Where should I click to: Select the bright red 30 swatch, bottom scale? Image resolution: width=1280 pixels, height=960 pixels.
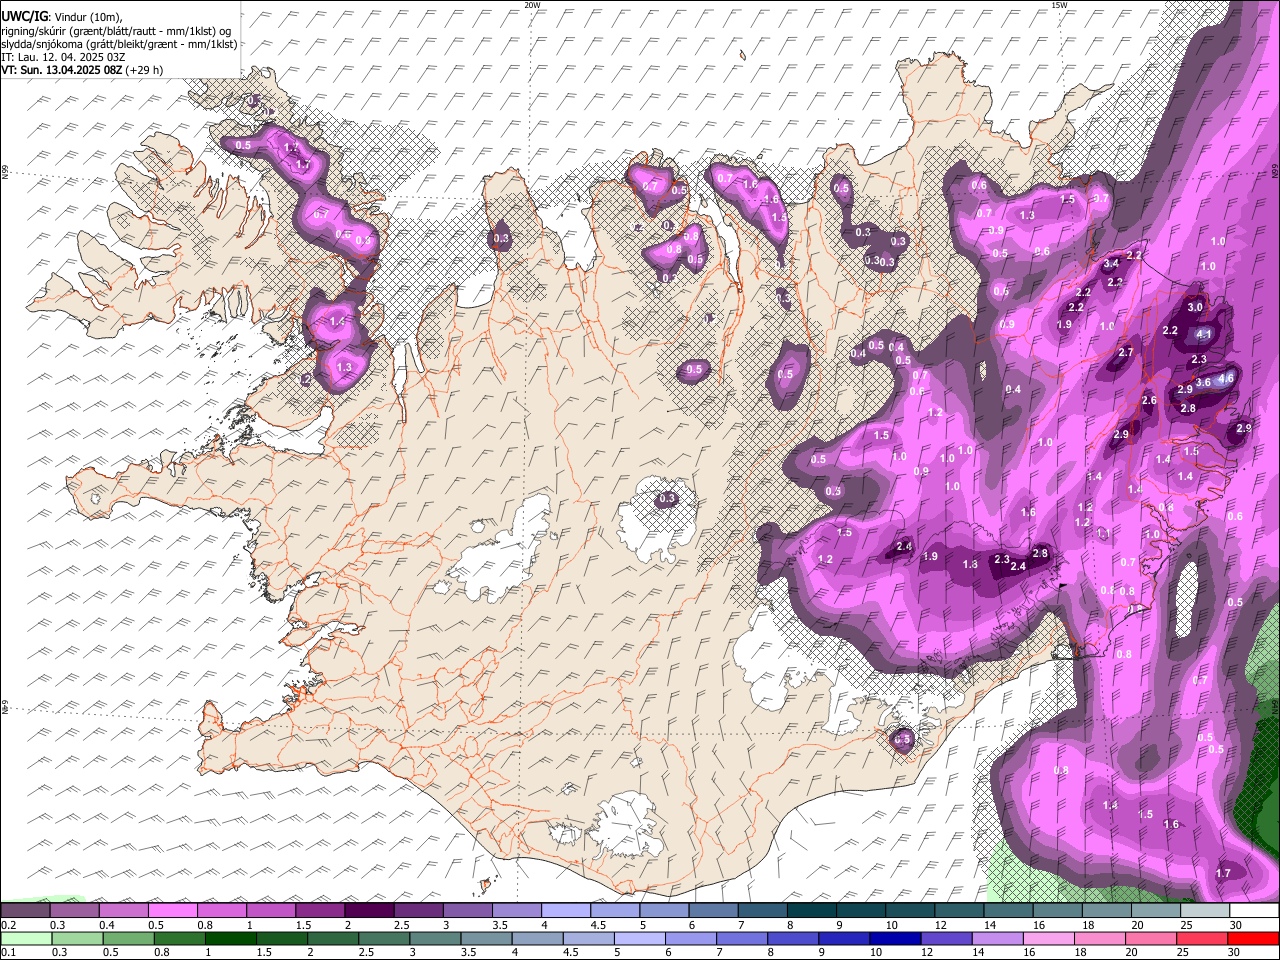tap(1253, 938)
